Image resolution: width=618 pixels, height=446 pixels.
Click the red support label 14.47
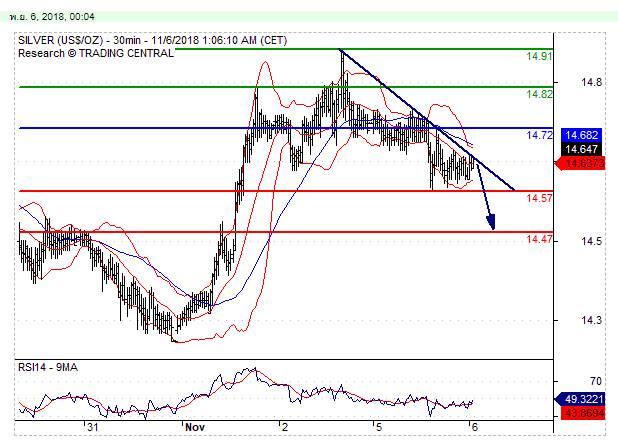coord(539,239)
